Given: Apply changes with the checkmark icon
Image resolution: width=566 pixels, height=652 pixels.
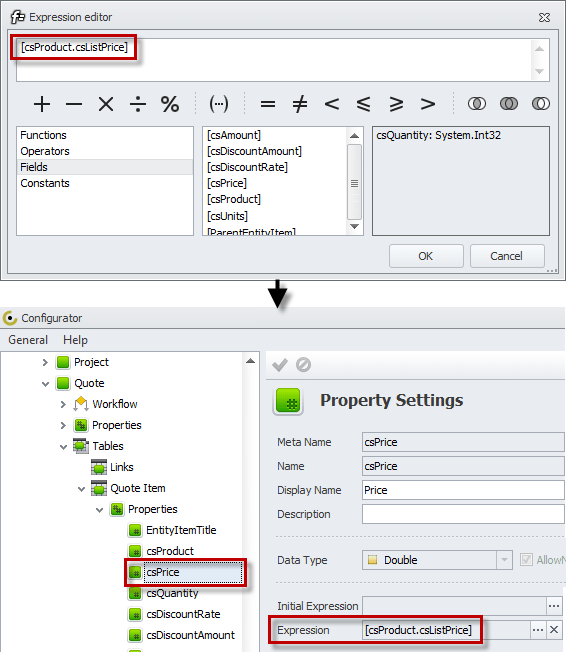Looking at the screenshot, I should pyautogui.click(x=279, y=365).
